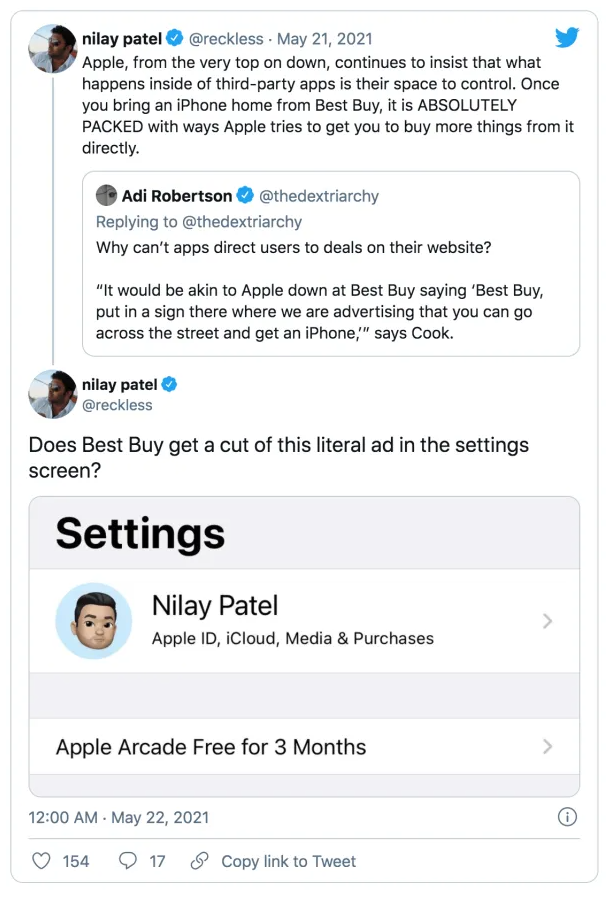Open the @reckless handle in top tweet
The height and width of the screenshot is (898, 608).
[226, 39]
